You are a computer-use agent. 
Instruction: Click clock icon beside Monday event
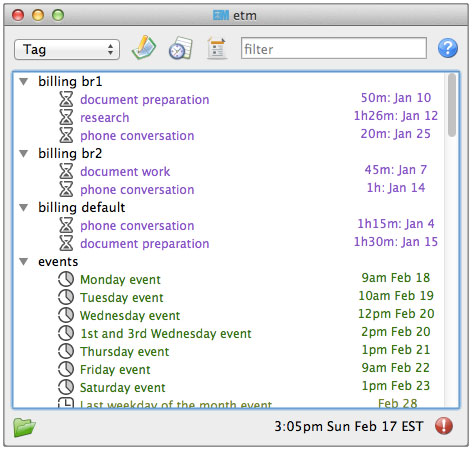pyautogui.click(x=66, y=279)
